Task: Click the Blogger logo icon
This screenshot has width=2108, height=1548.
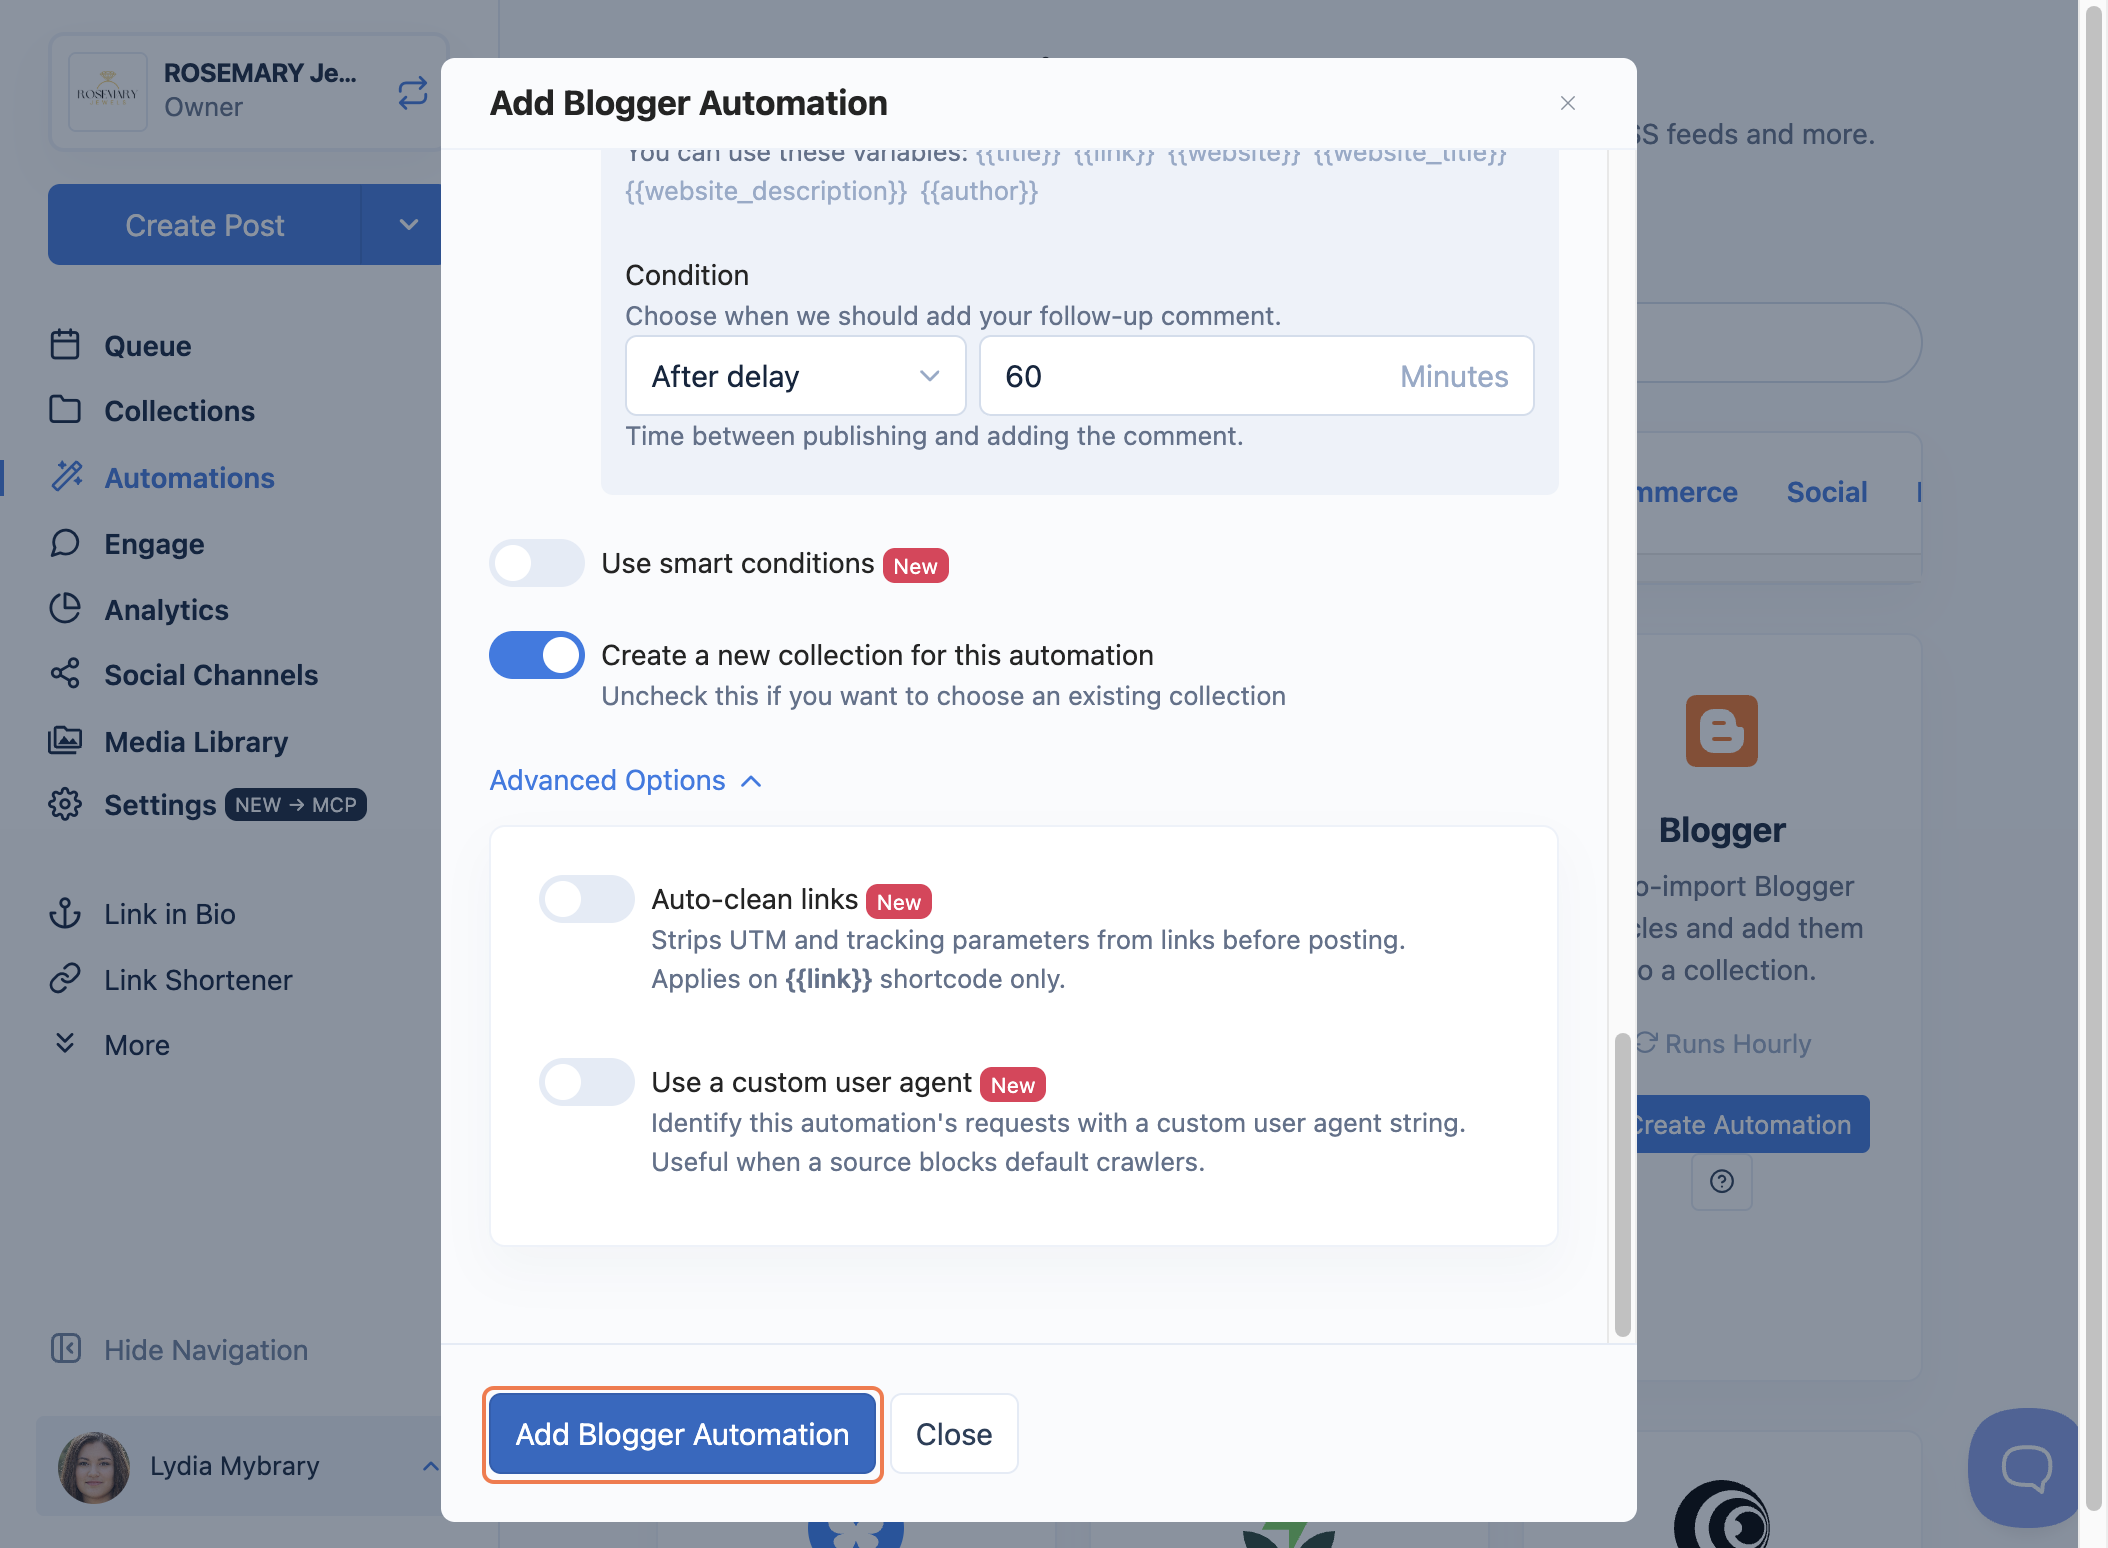Action: (1722, 731)
